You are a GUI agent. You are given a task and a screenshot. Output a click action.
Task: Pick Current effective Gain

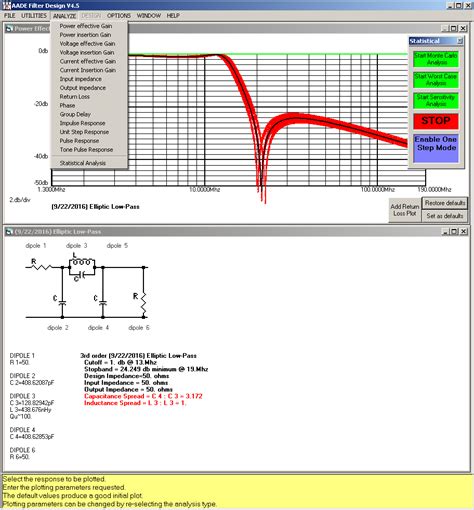point(88,61)
